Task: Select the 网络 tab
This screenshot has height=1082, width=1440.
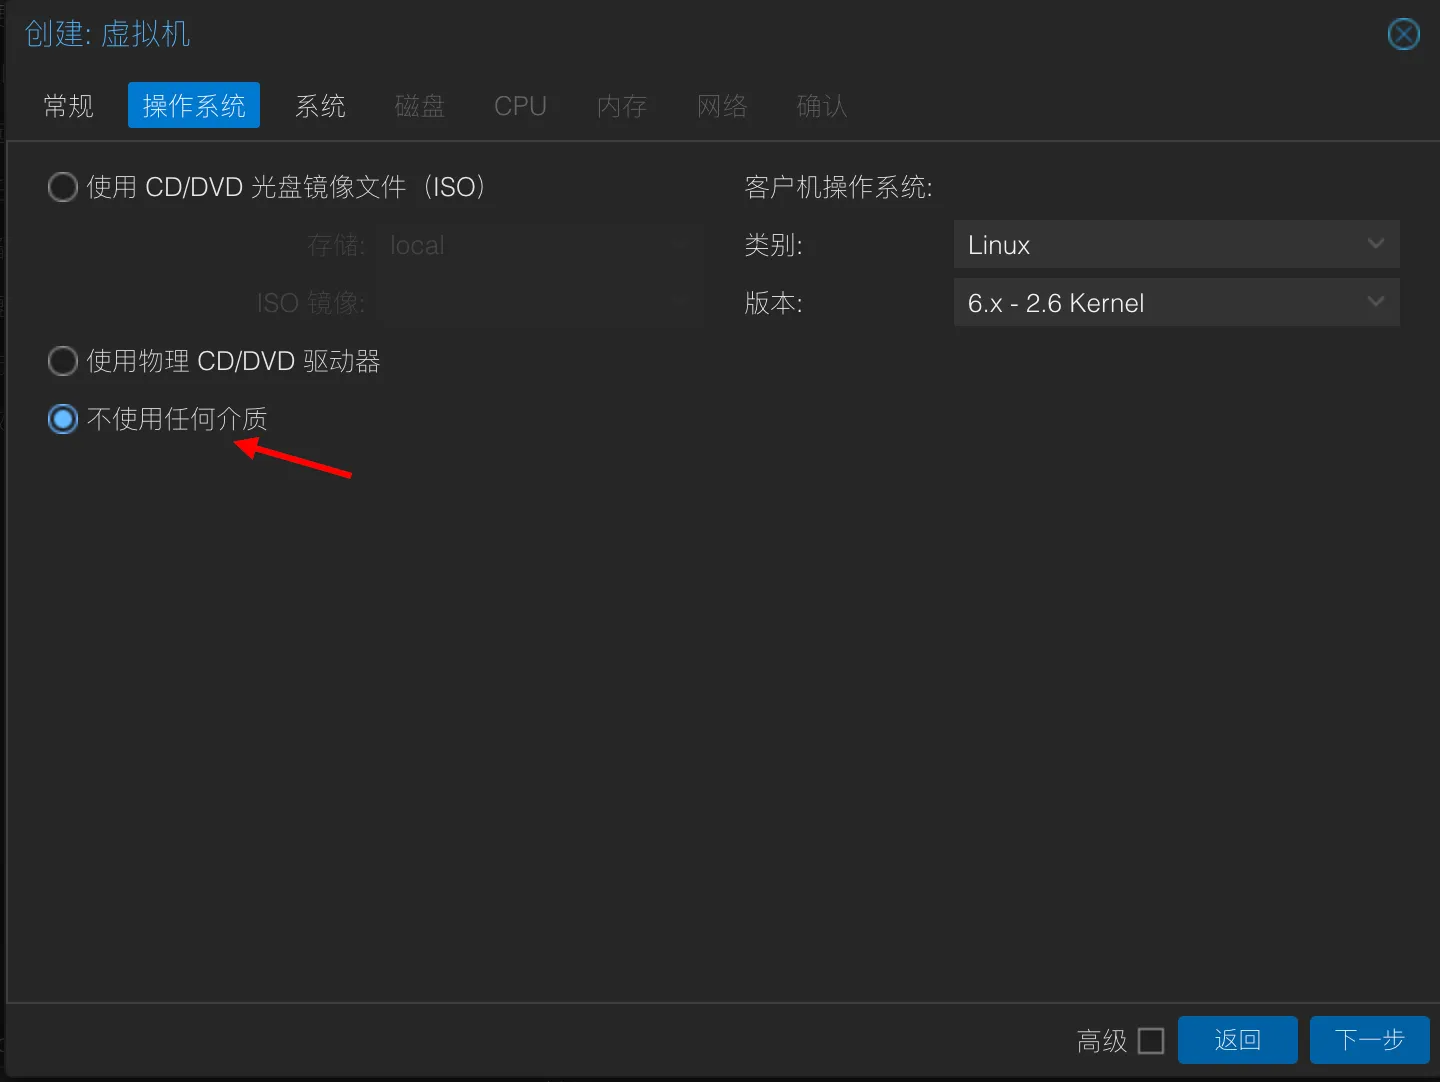Action: (722, 106)
